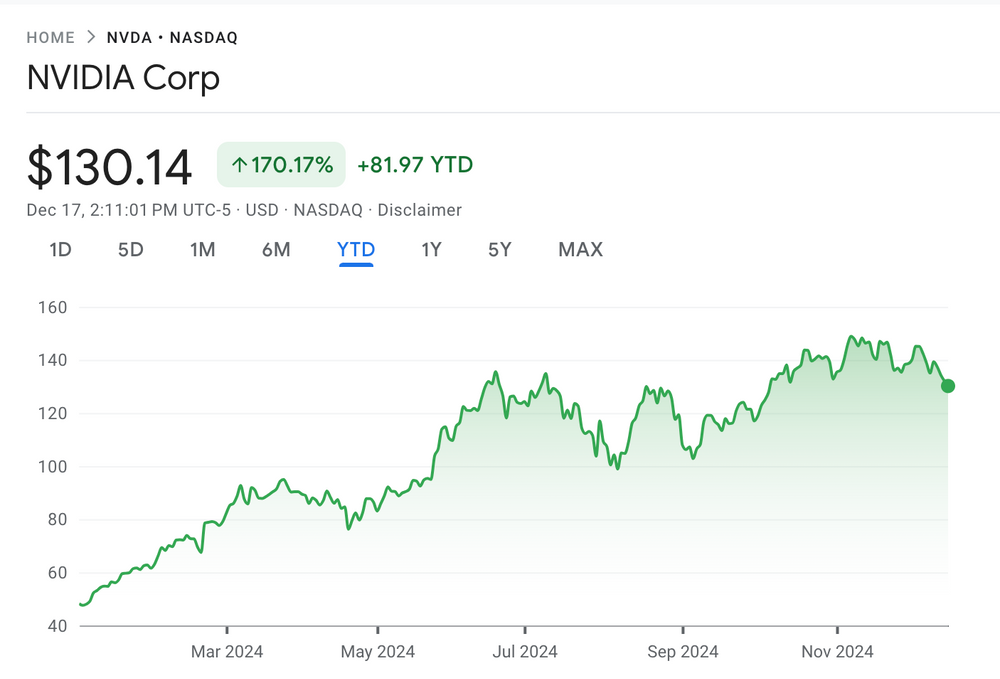
Task: Choose the 1Y time range
Action: 431,250
